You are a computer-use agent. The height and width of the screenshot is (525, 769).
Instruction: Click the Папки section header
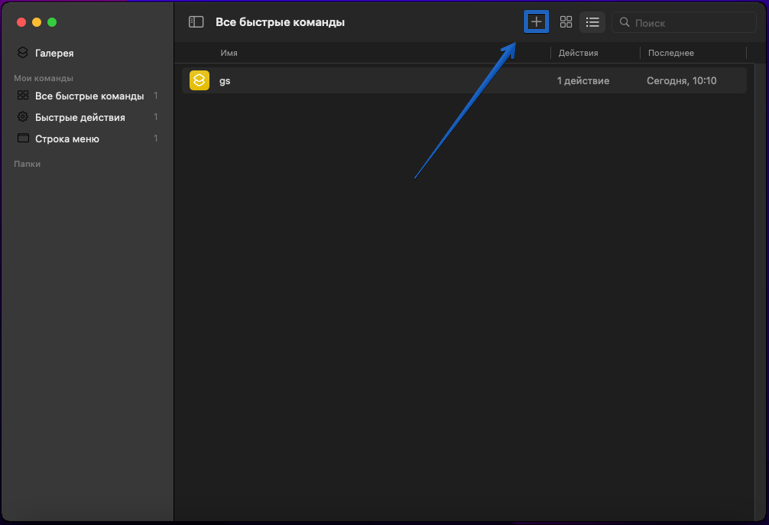click(27, 164)
